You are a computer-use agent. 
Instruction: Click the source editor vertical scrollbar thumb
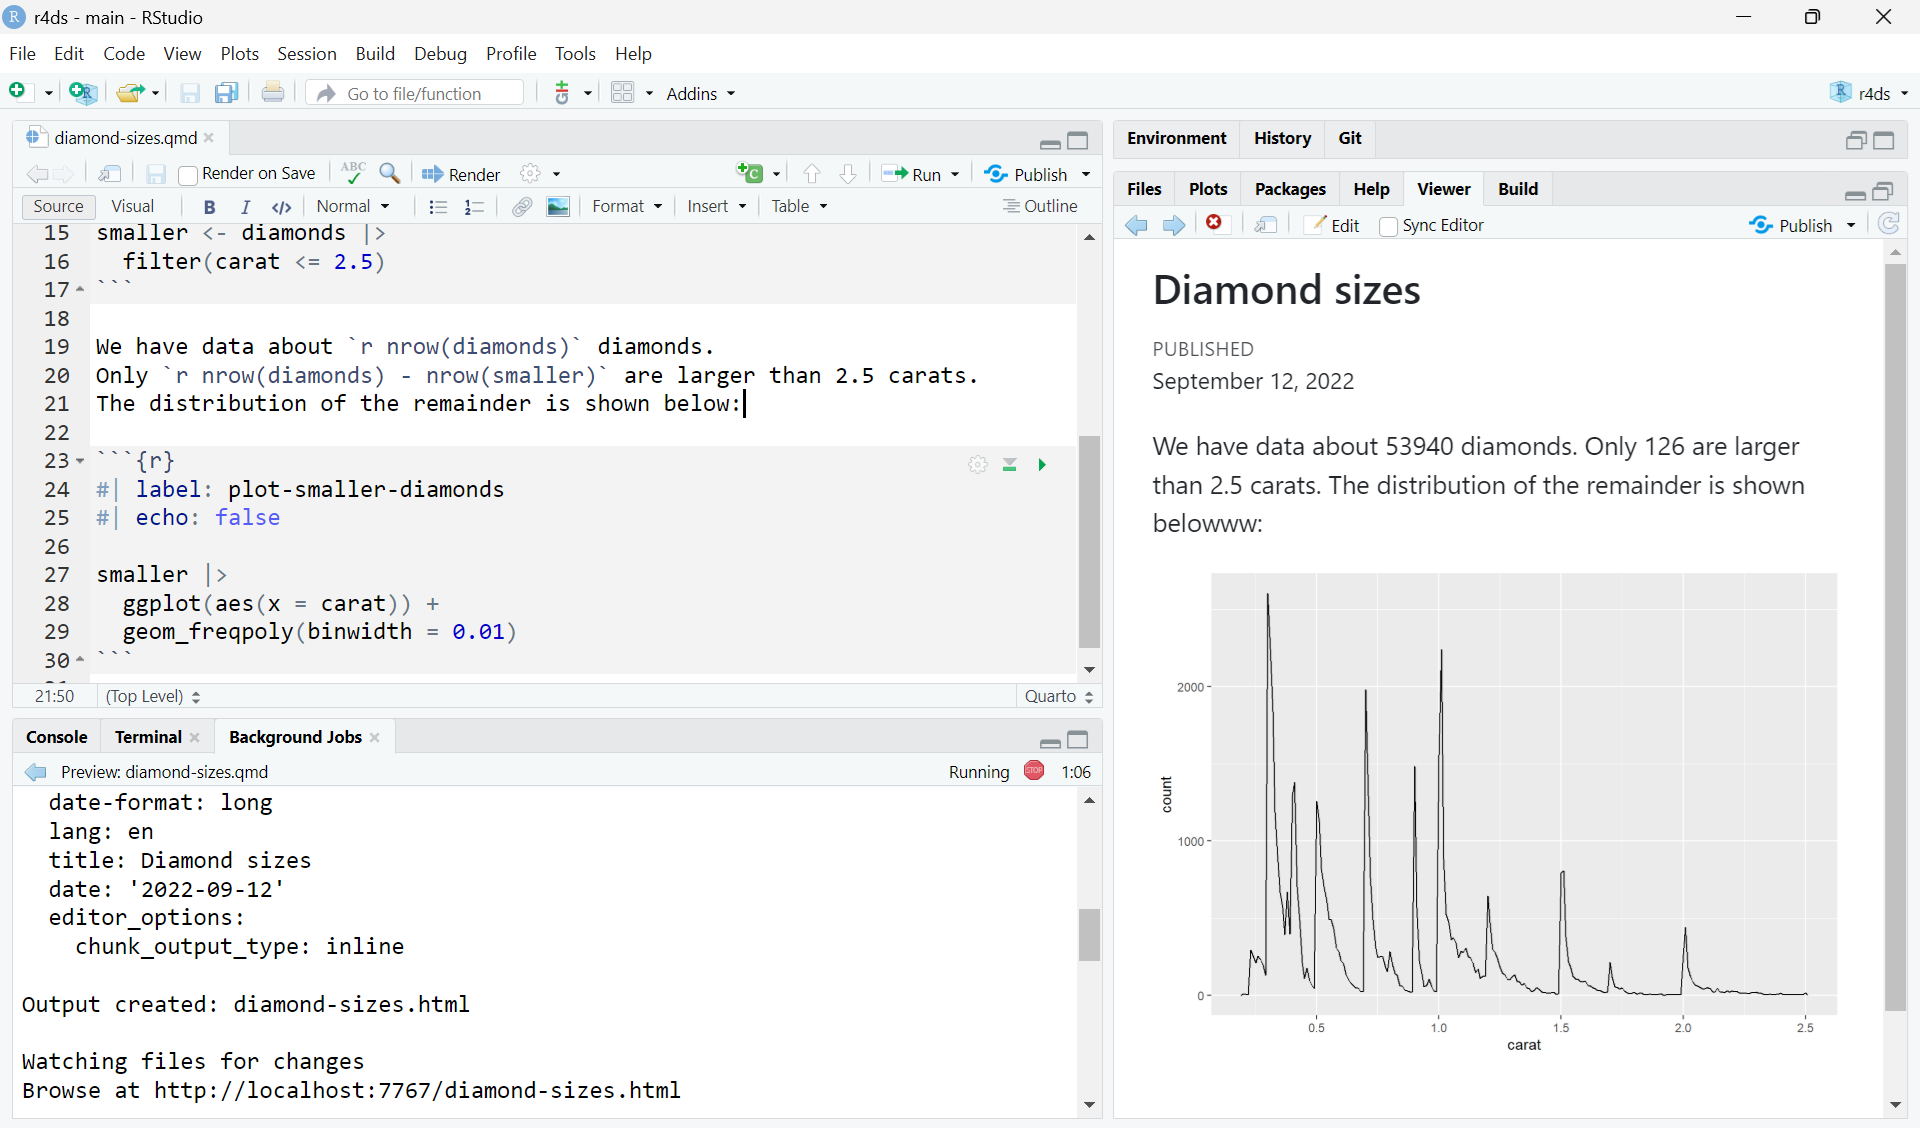[1089, 541]
